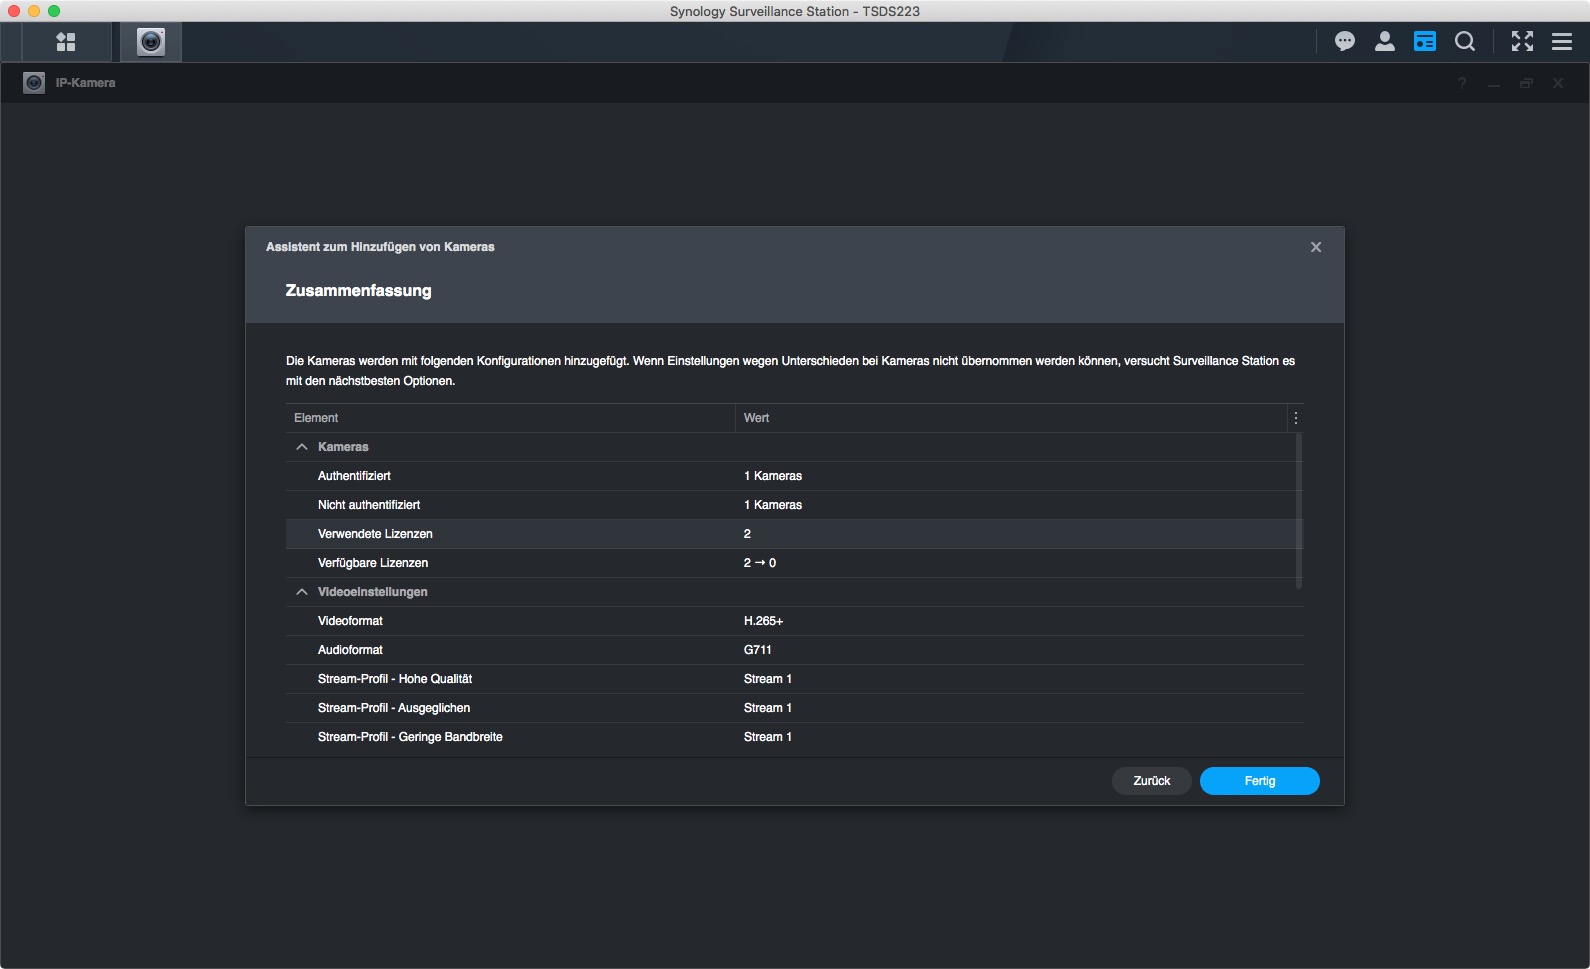
Task: Collapse the Kameras section
Action: click(x=302, y=447)
